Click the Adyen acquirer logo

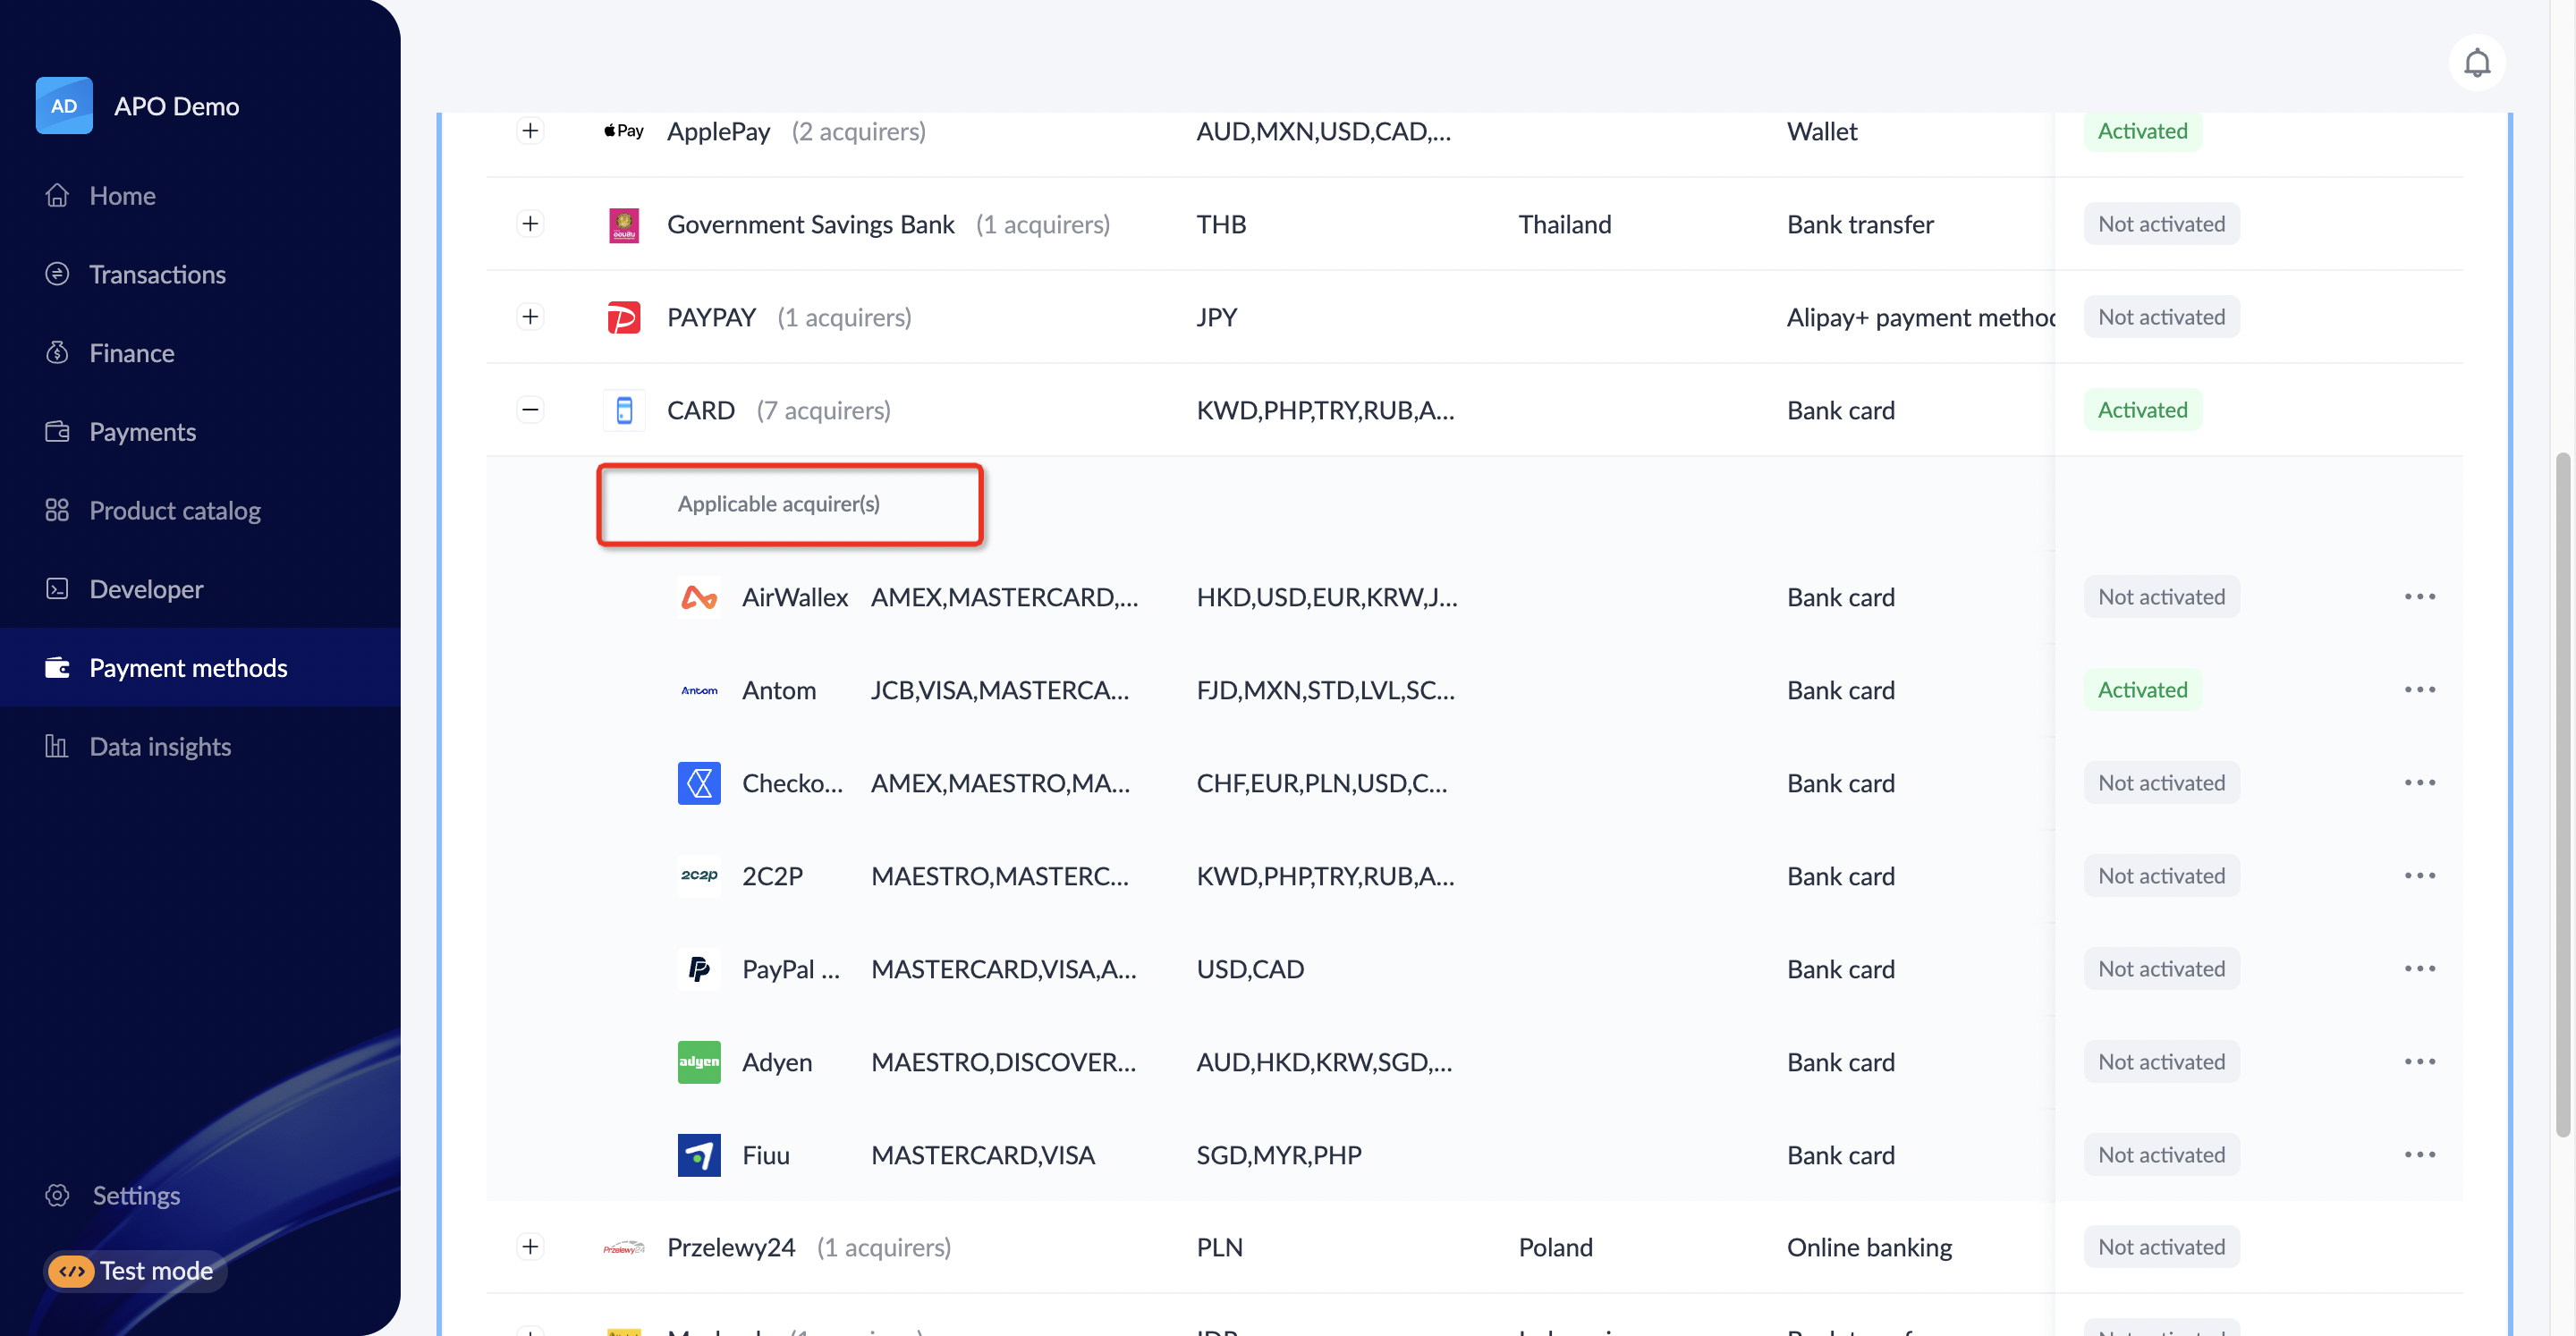tap(699, 1062)
